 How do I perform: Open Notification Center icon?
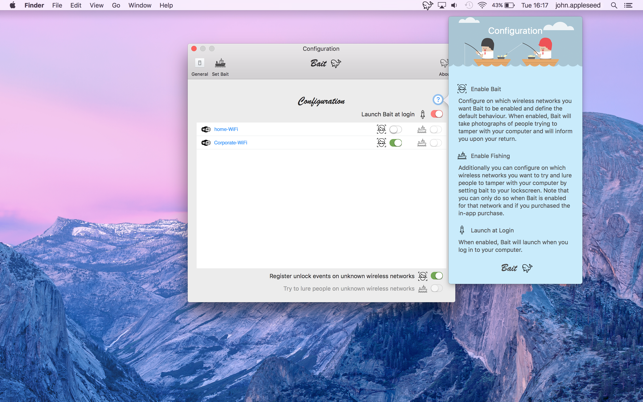(628, 5)
